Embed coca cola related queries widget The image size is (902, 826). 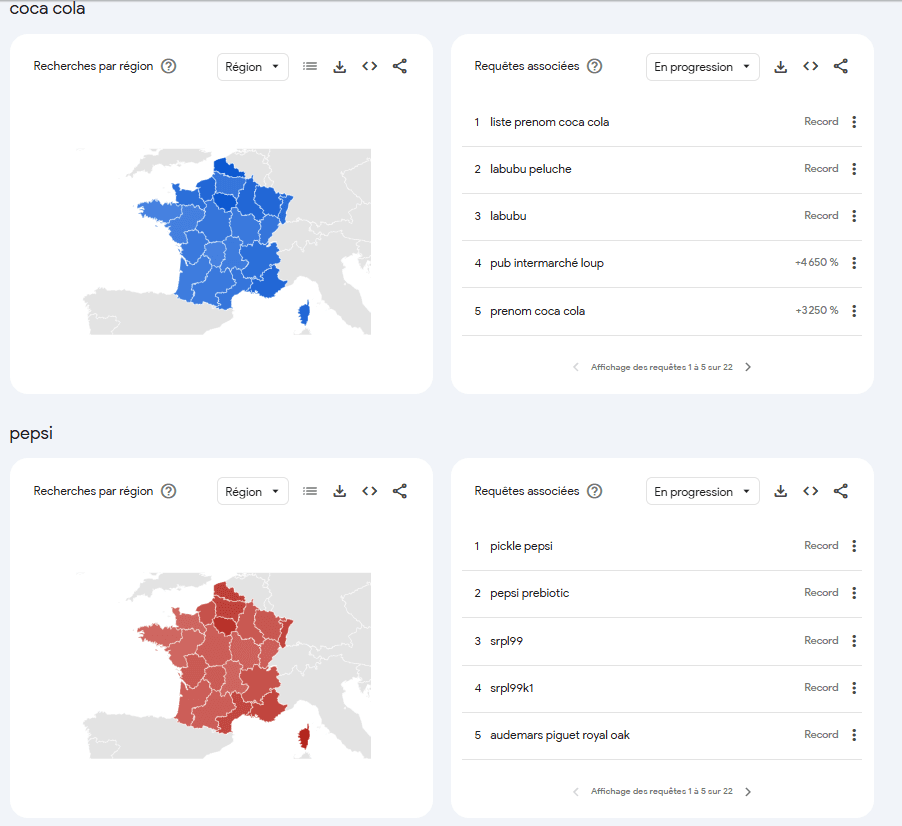(811, 66)
